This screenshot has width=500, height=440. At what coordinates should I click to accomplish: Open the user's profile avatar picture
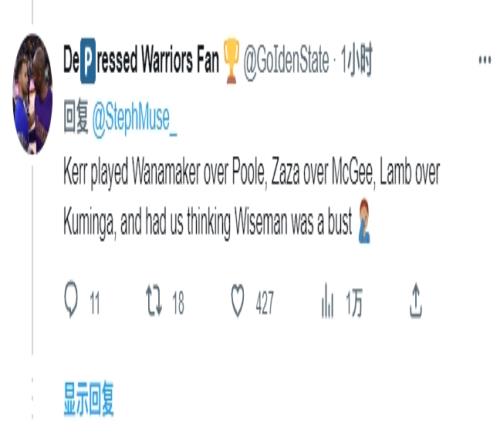pyautogui.click(x=32, y=94)
